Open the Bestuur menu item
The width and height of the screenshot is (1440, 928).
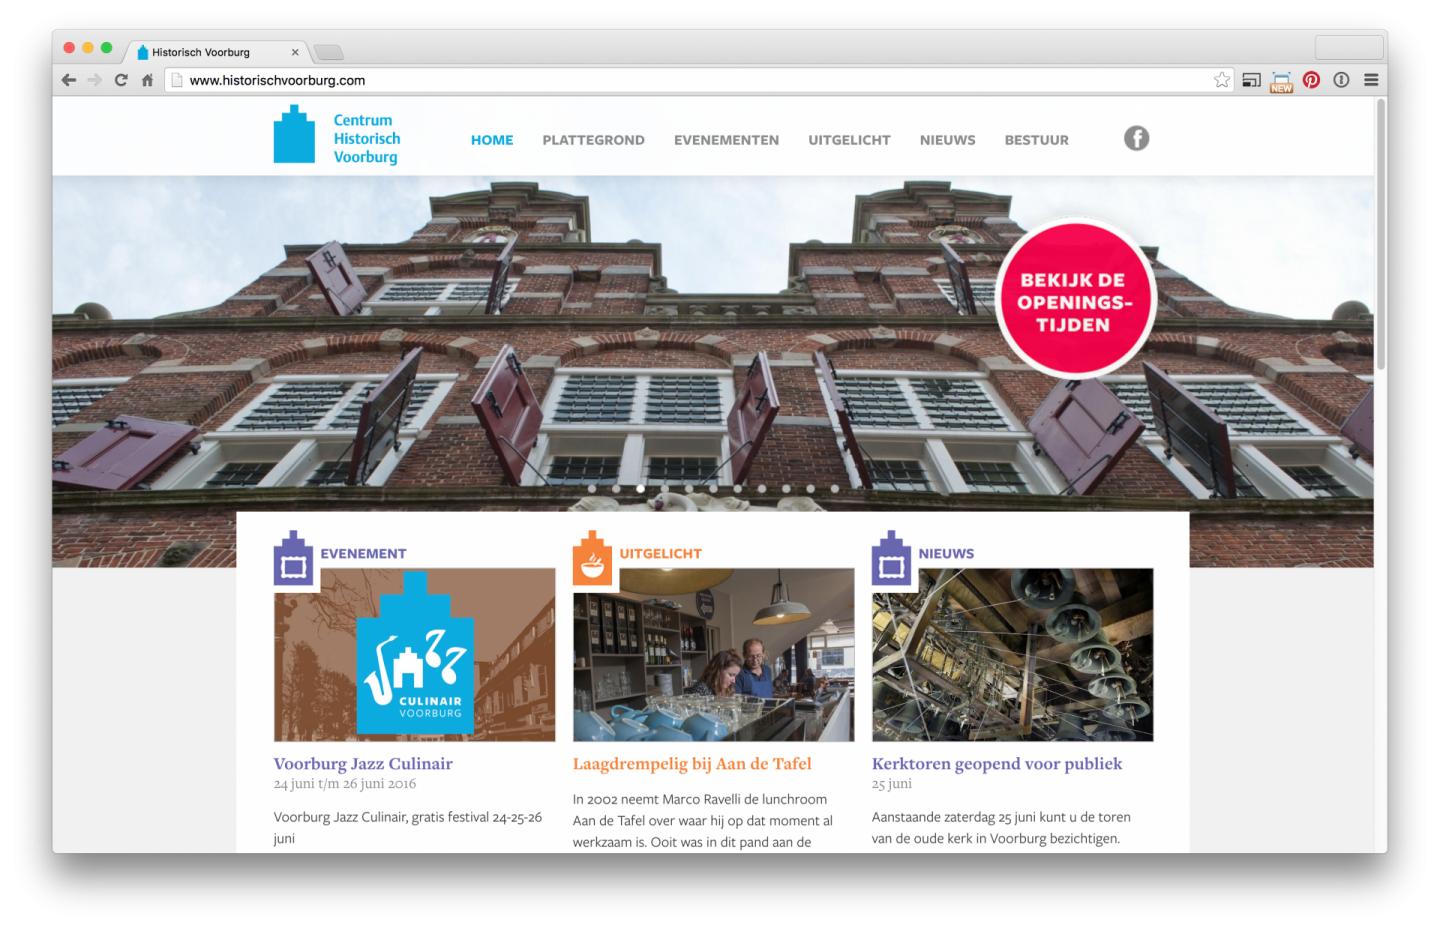[1036, 140]
